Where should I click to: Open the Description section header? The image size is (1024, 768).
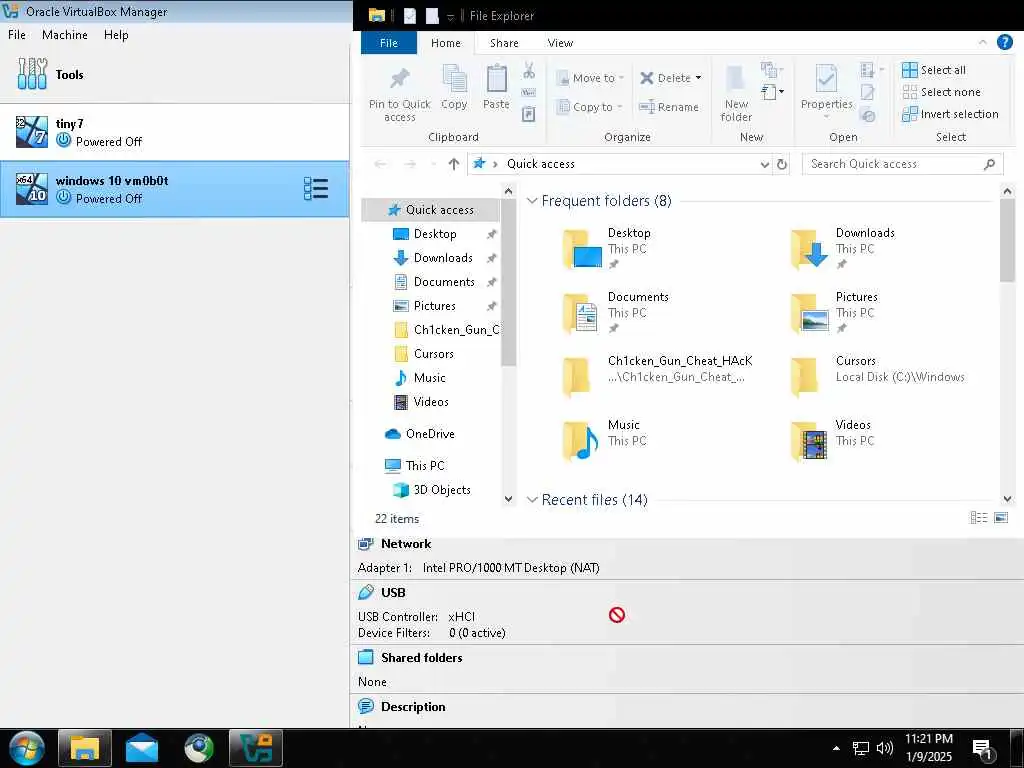[x=413, y=707]
